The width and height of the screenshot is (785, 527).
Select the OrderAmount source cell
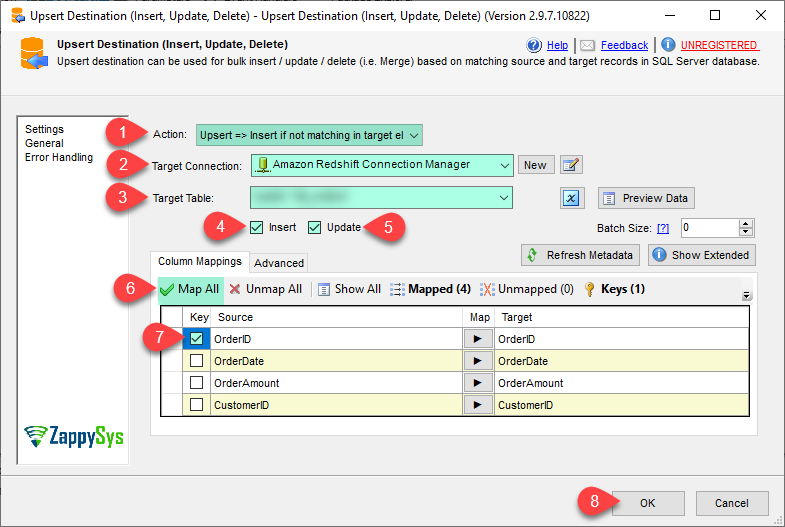[x=336, y=383]
